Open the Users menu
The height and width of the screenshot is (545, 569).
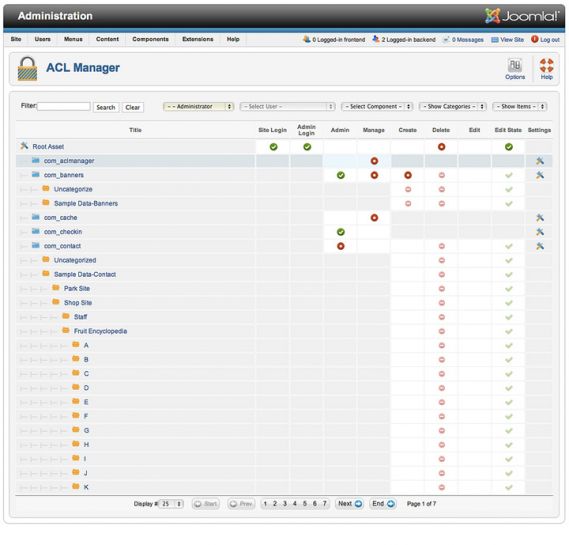click(42, 39)
